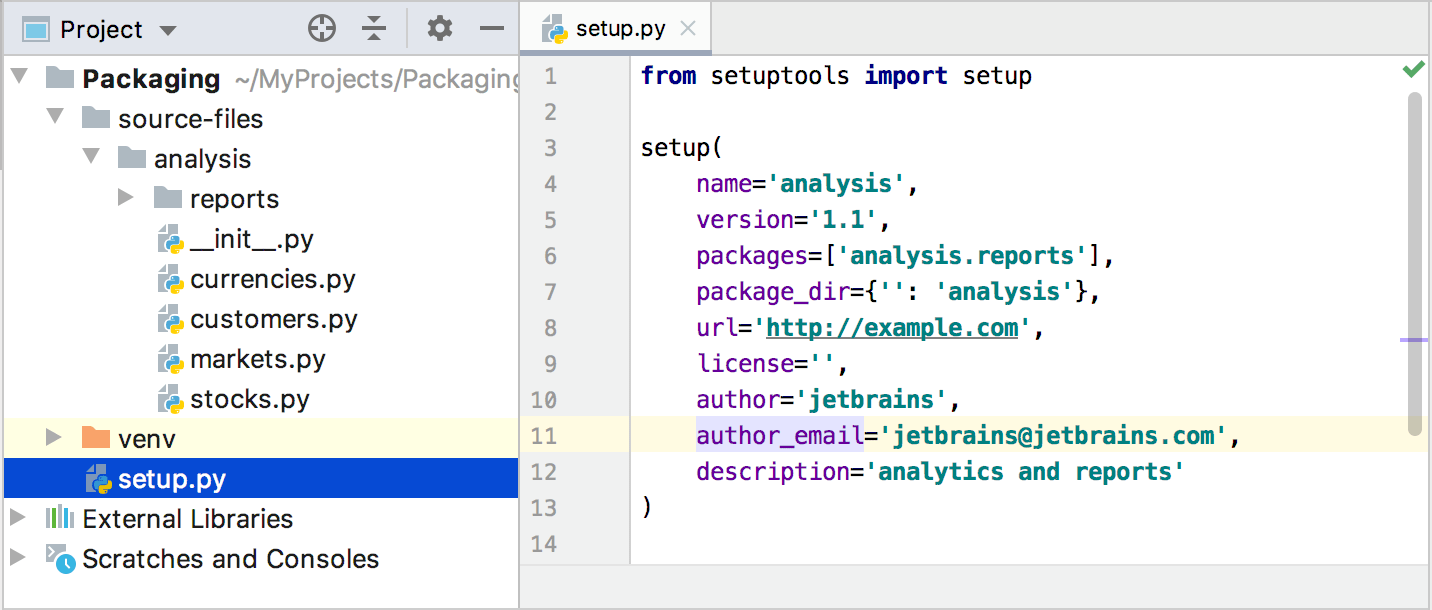Click the Python file icon beside currencies.py
This screenshot has width=1432, height=610.
tap(169, 278)
